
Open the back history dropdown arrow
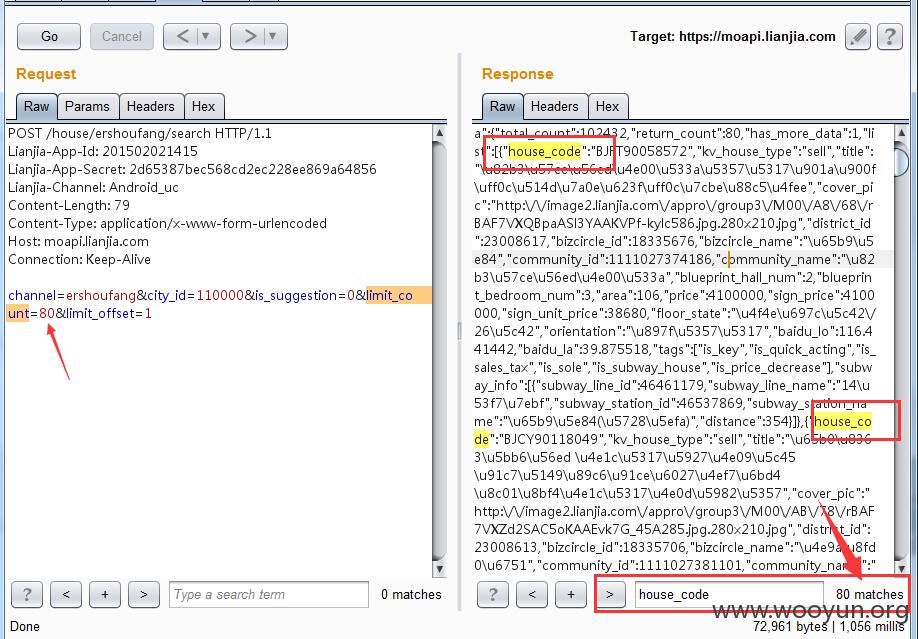206,36
